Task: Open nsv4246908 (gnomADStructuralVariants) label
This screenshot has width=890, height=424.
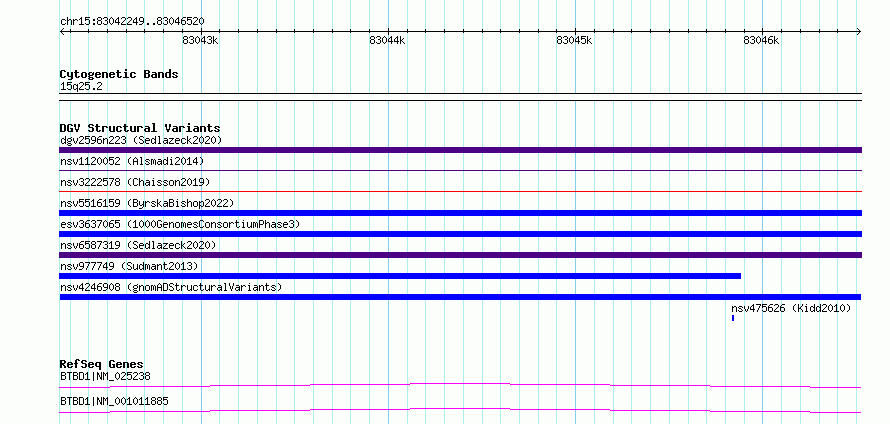Action: point(171,287)
